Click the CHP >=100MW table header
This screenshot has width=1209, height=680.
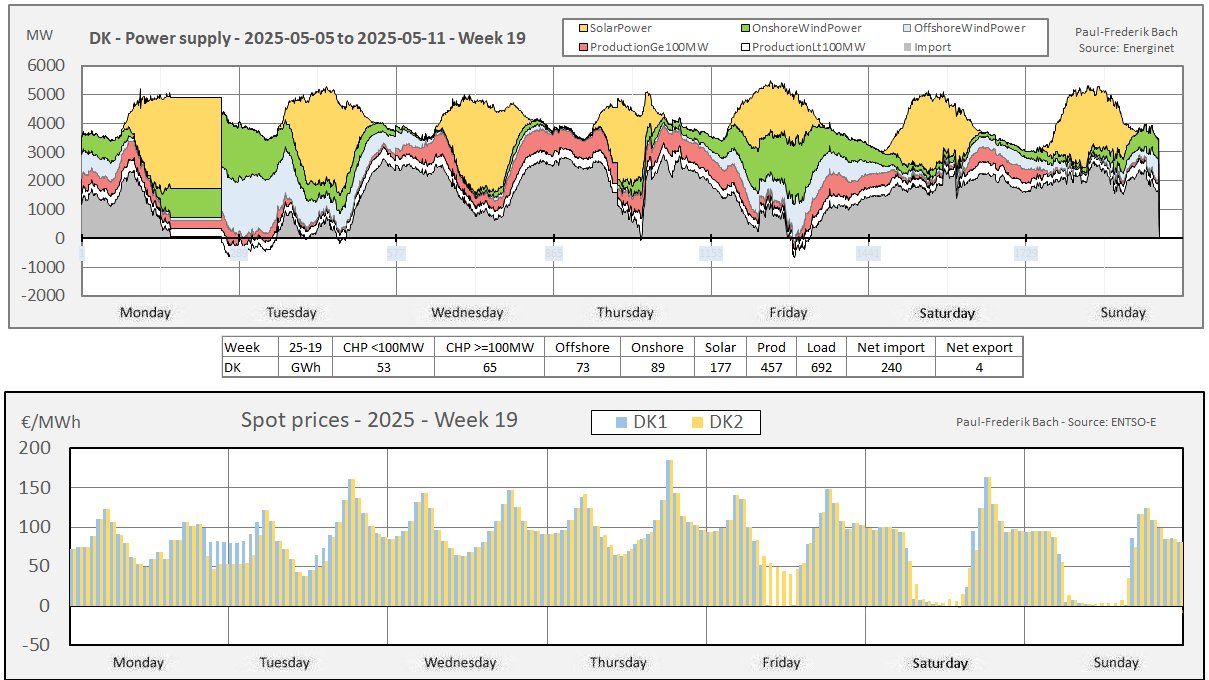coord(488,347)
